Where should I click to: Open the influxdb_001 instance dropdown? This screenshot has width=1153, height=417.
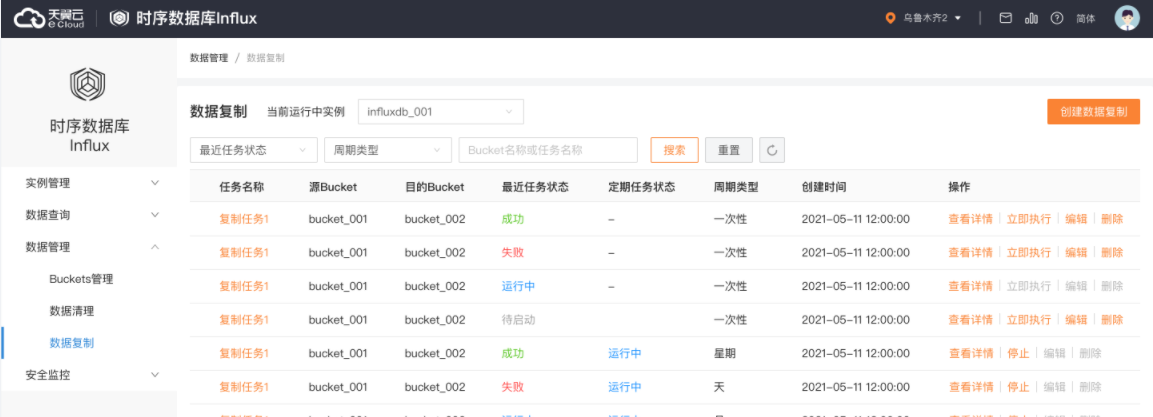point(440,111)
